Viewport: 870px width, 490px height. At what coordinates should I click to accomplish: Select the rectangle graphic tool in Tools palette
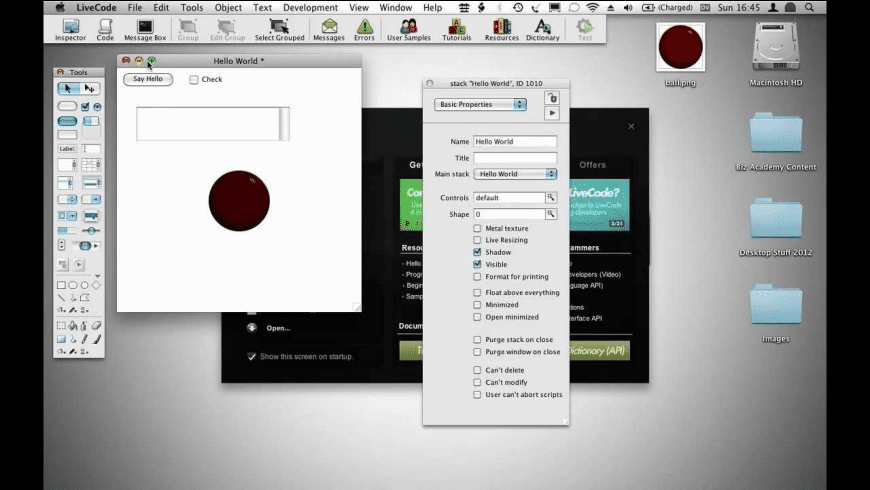click(x=61, y=285)
